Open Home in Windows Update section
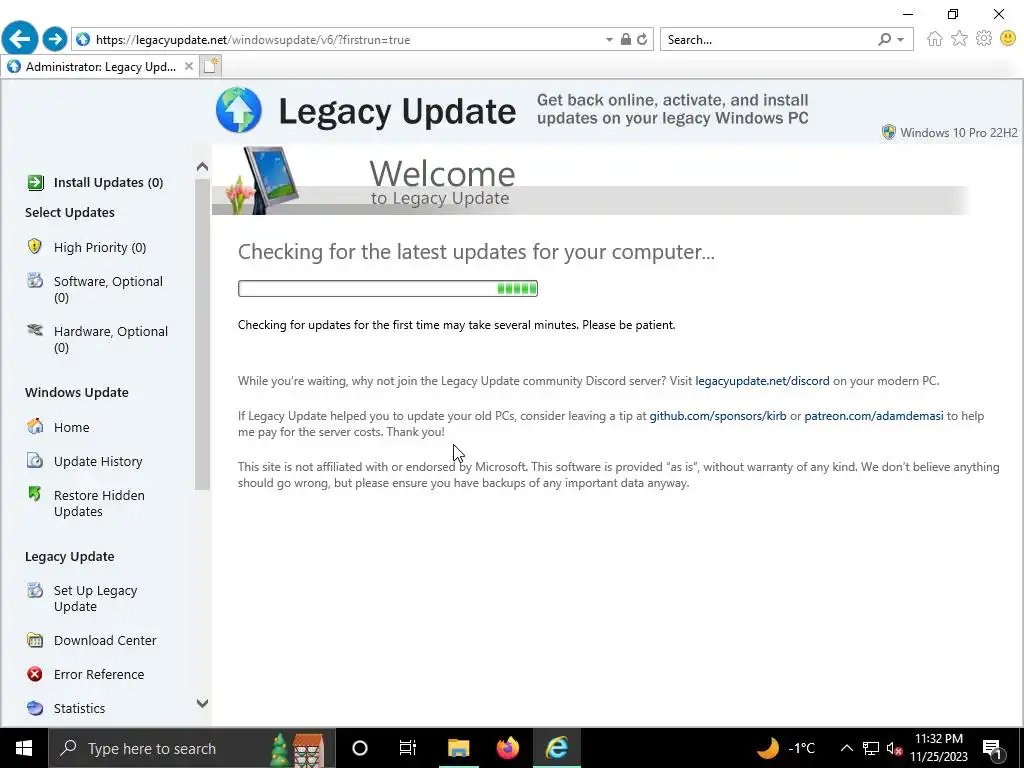The image size is (1024, 768). coord(72,427)
